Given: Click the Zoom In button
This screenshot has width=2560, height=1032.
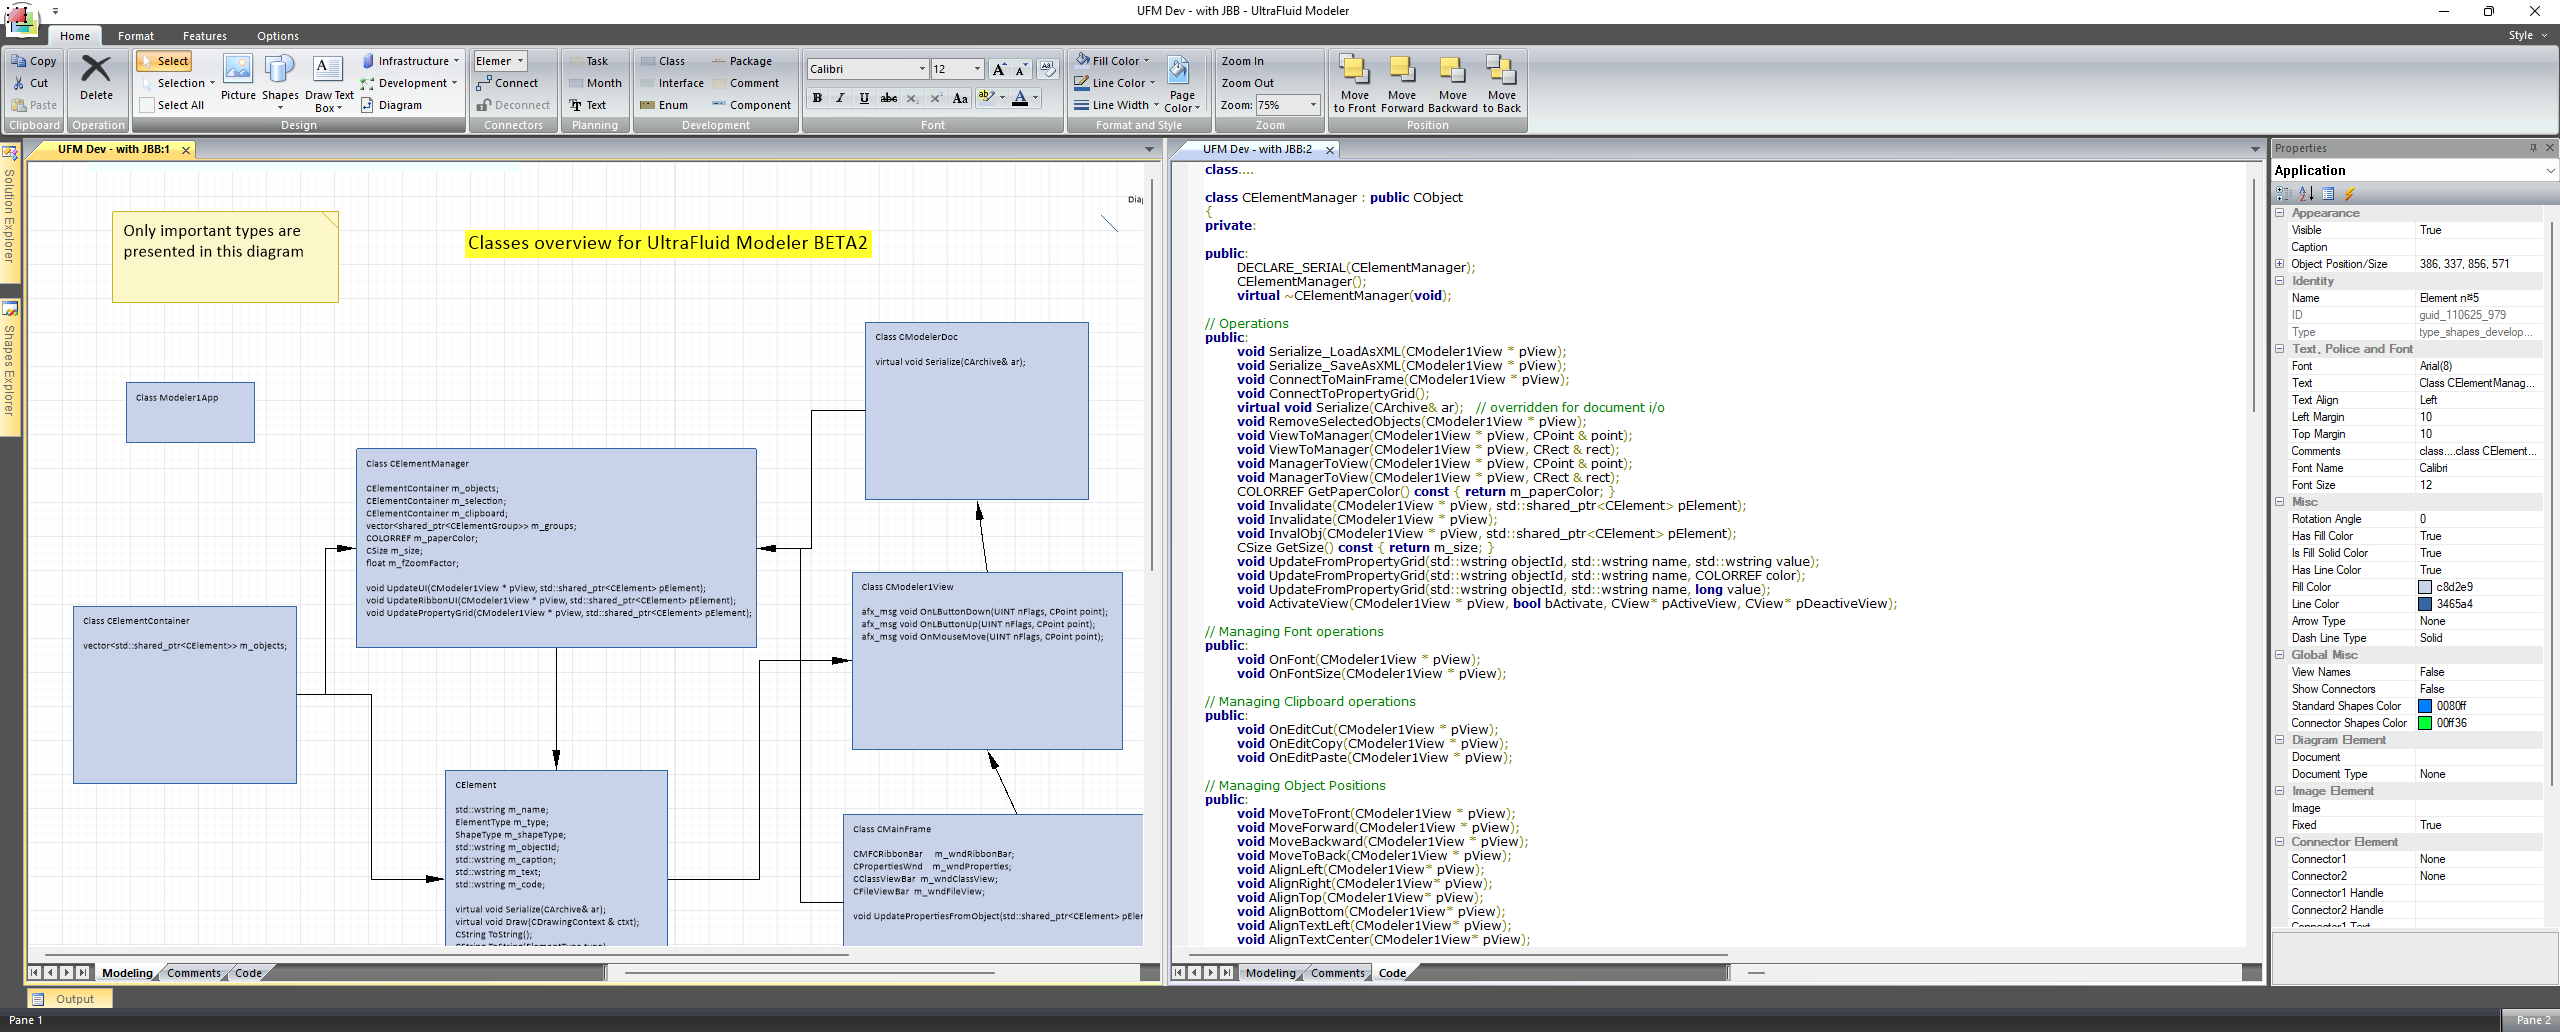Looking at the screenshot, I should (1242, 61).
